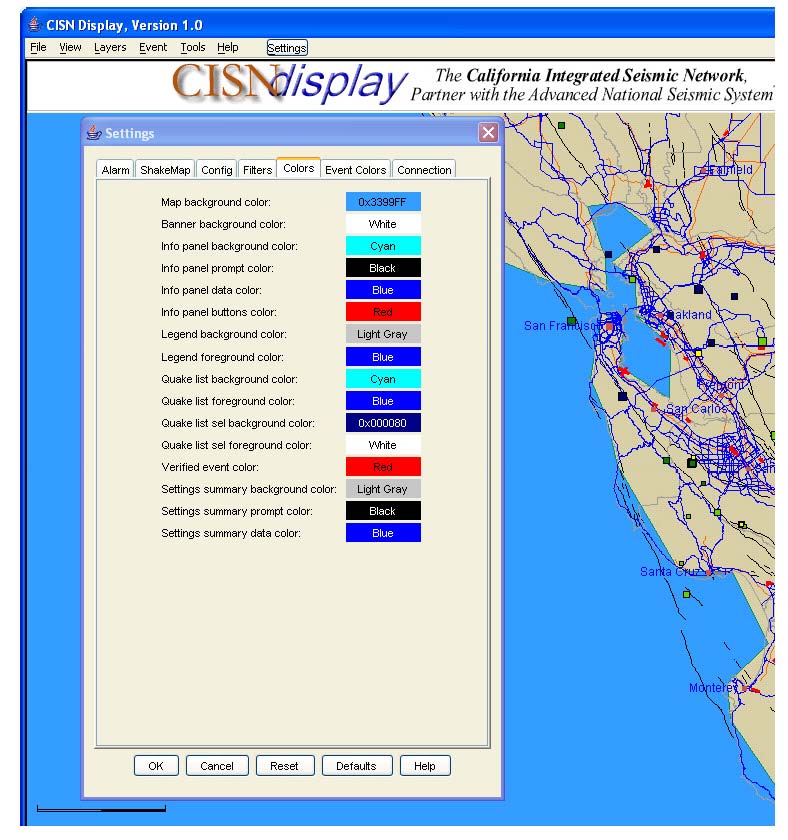Click OK in the Settings dialog
This screenshot has width=788, height=840.
tap(156, 766)
